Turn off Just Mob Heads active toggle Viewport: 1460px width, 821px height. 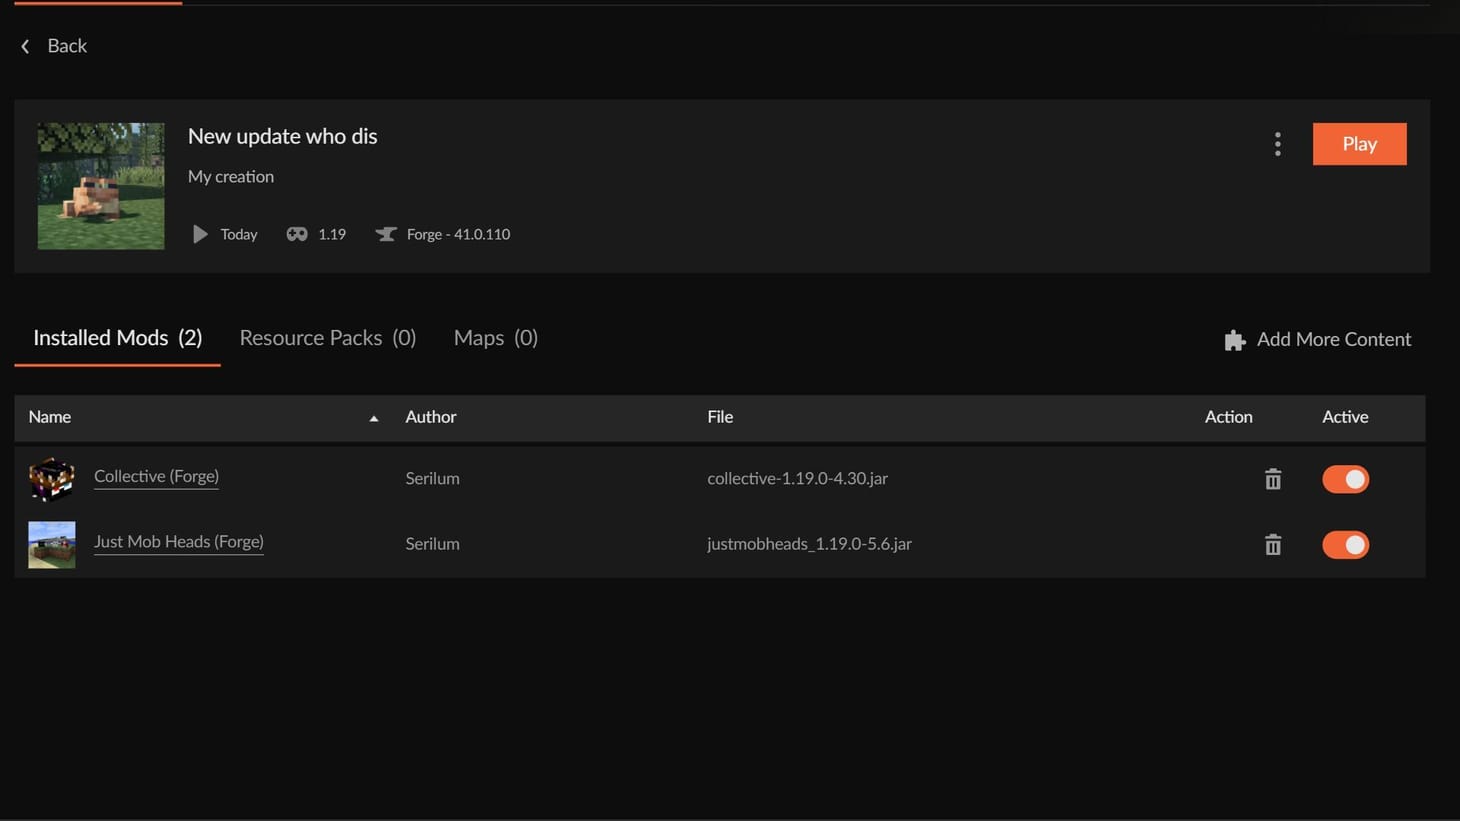click(1345, 545)
